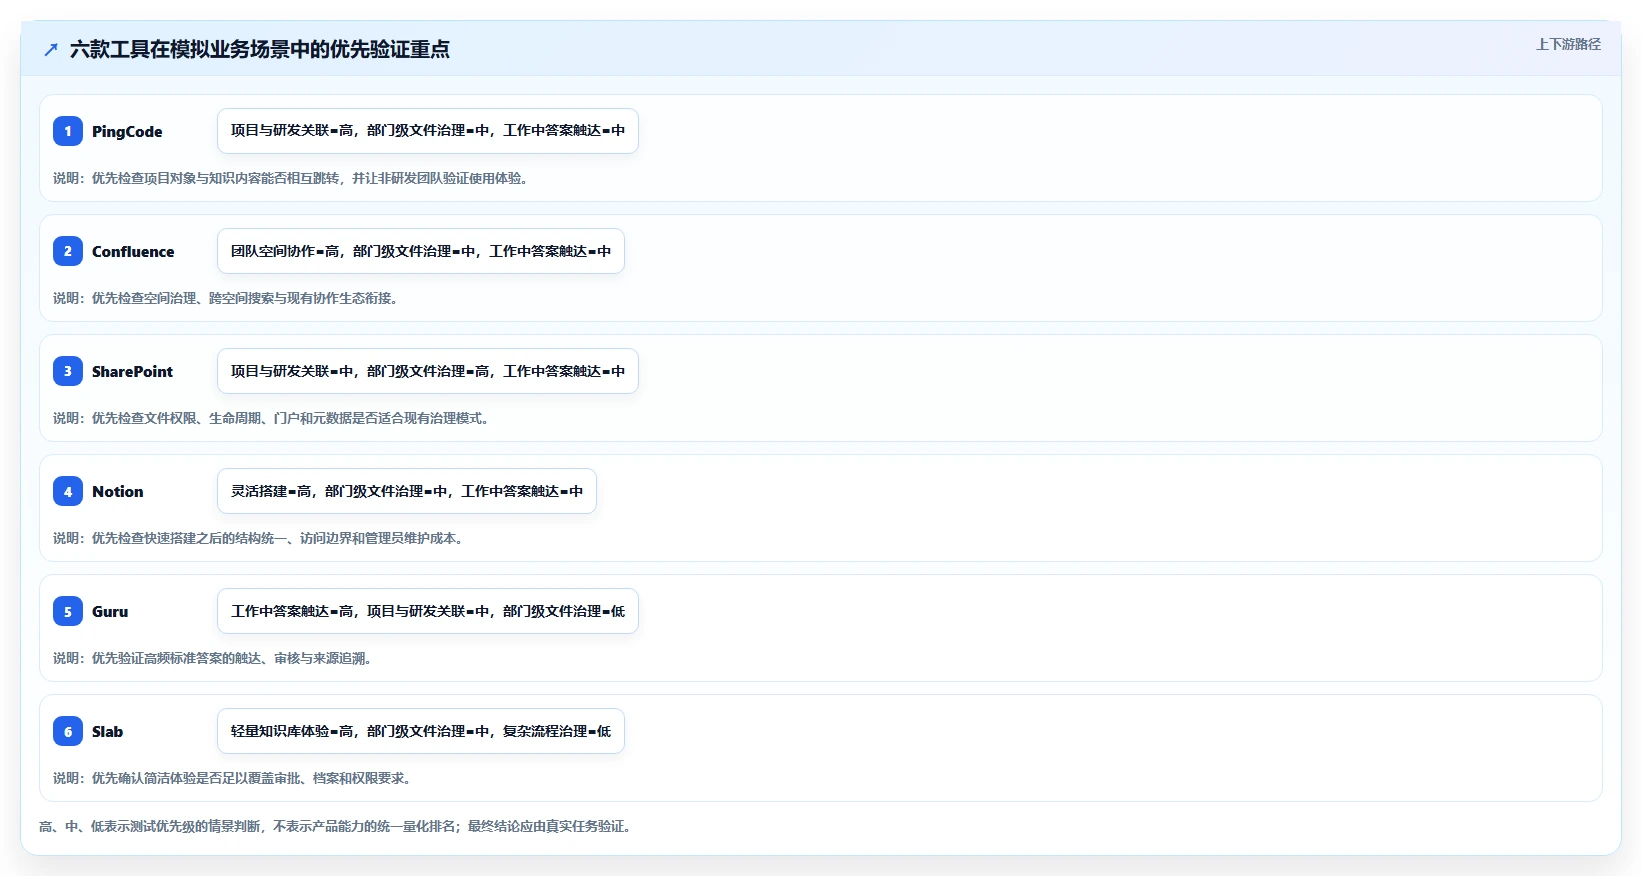Click the footnote 高、中、低表示测试优先级
Image resolution: width=1642 pixels, height=876 pixels.
click(337, 826)
